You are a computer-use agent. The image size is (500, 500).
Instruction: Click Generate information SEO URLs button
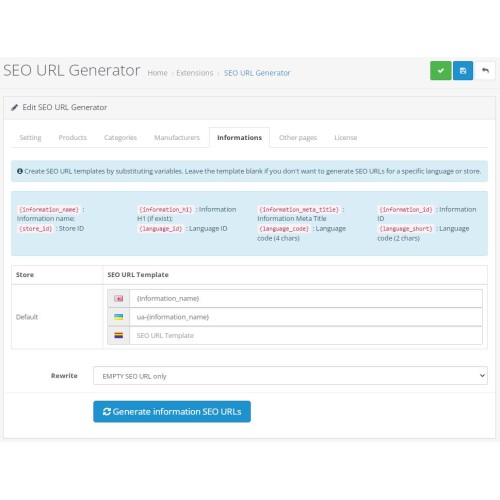[172, 412]
